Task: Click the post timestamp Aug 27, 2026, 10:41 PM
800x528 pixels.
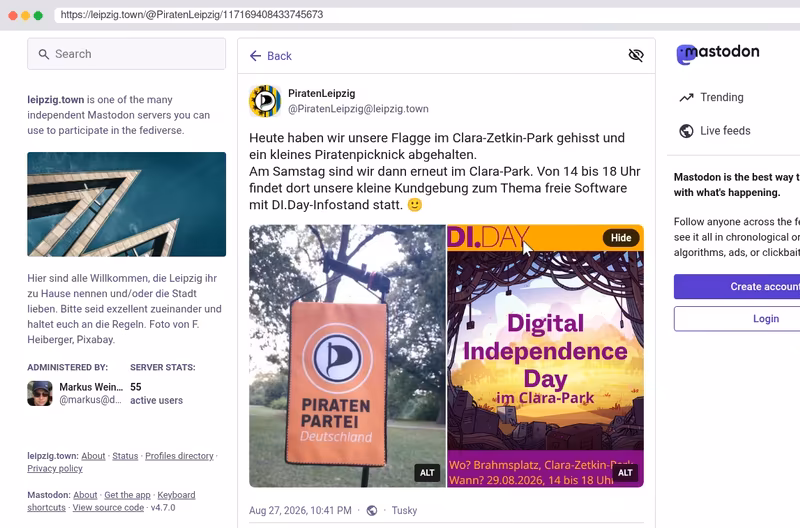Action: point(300,510)
